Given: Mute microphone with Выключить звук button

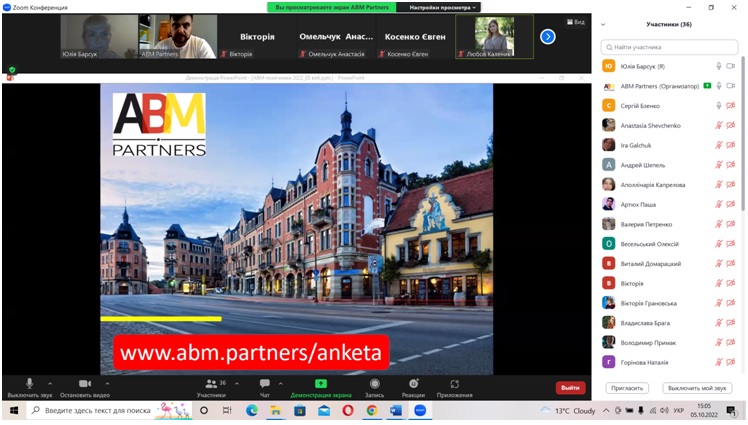Looking at the screenshot, I should pyautogui.click(x=30, y=388).
